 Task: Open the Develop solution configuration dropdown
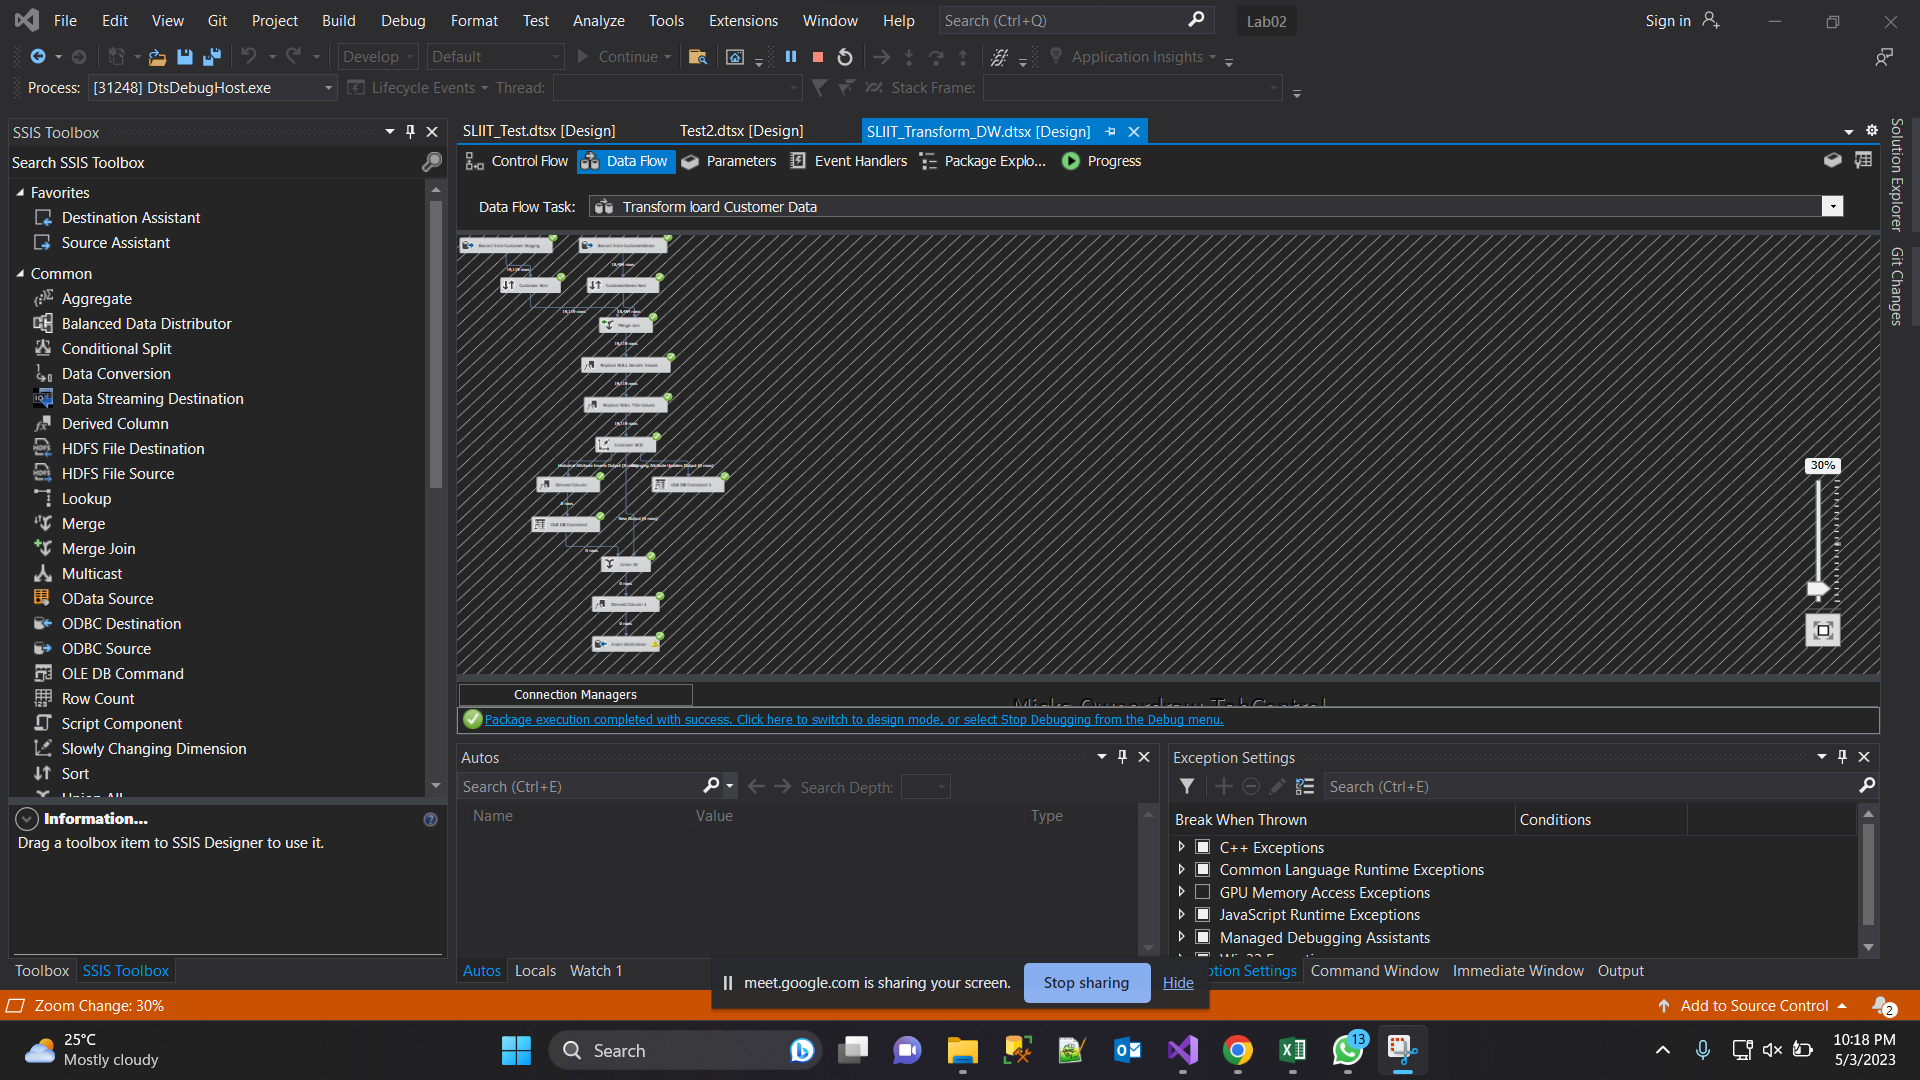pos(408,57)
